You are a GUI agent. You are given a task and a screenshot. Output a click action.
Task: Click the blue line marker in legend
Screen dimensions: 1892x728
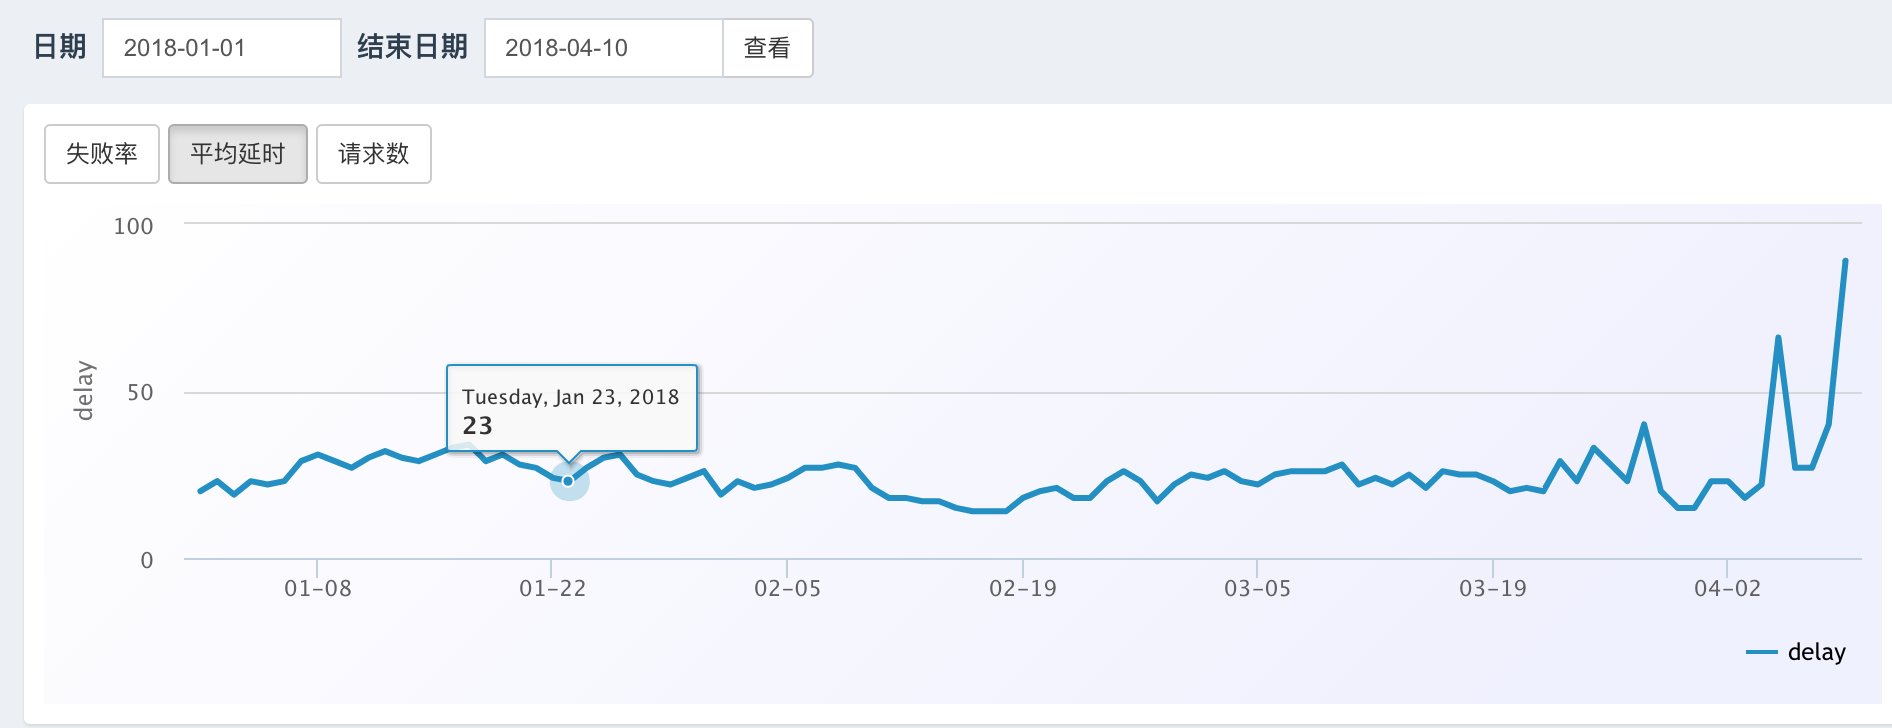click(x=1761, y=652)
